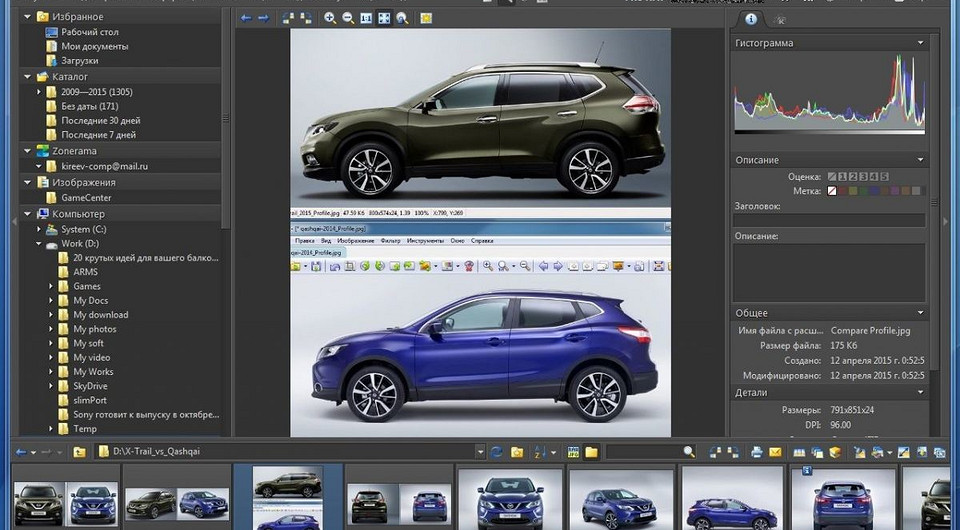Screen dimensions: 960x530
Task: Go up one folder level
Action: click(80, 452)
